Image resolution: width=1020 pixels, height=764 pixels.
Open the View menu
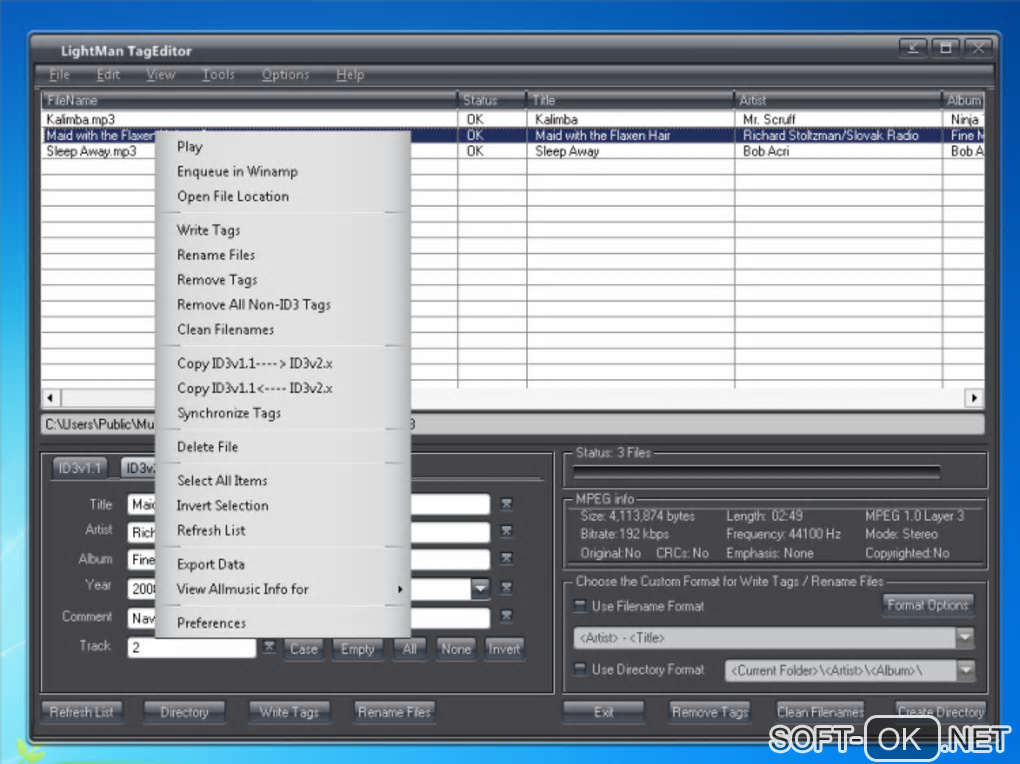tap(161, 74)
